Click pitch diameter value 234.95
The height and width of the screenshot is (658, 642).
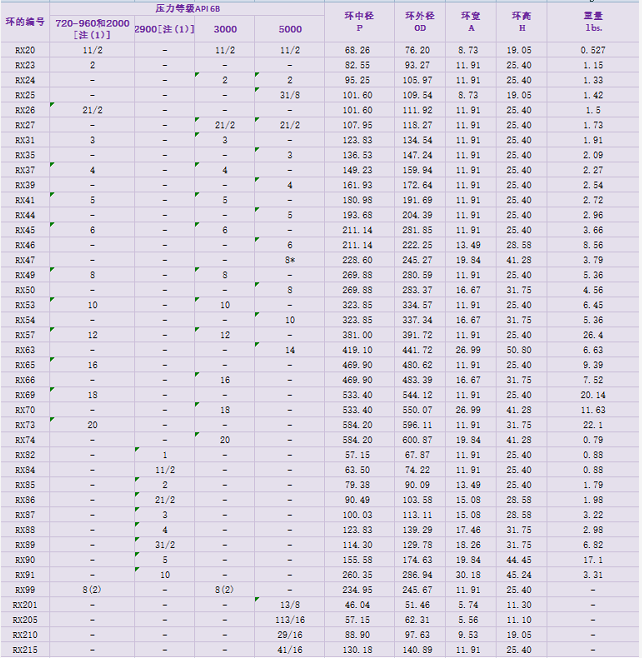358,590
